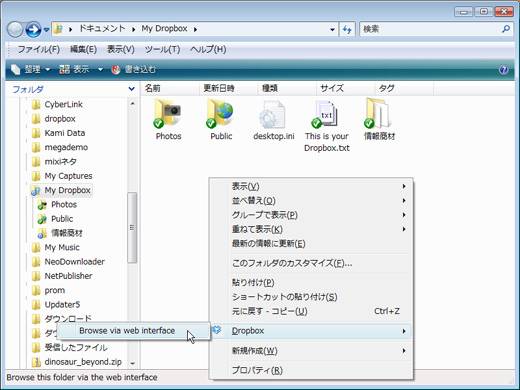The height and width of the screenshot is (390, 520).
Task: Click Browse via web interface
Action: point(133,331)
